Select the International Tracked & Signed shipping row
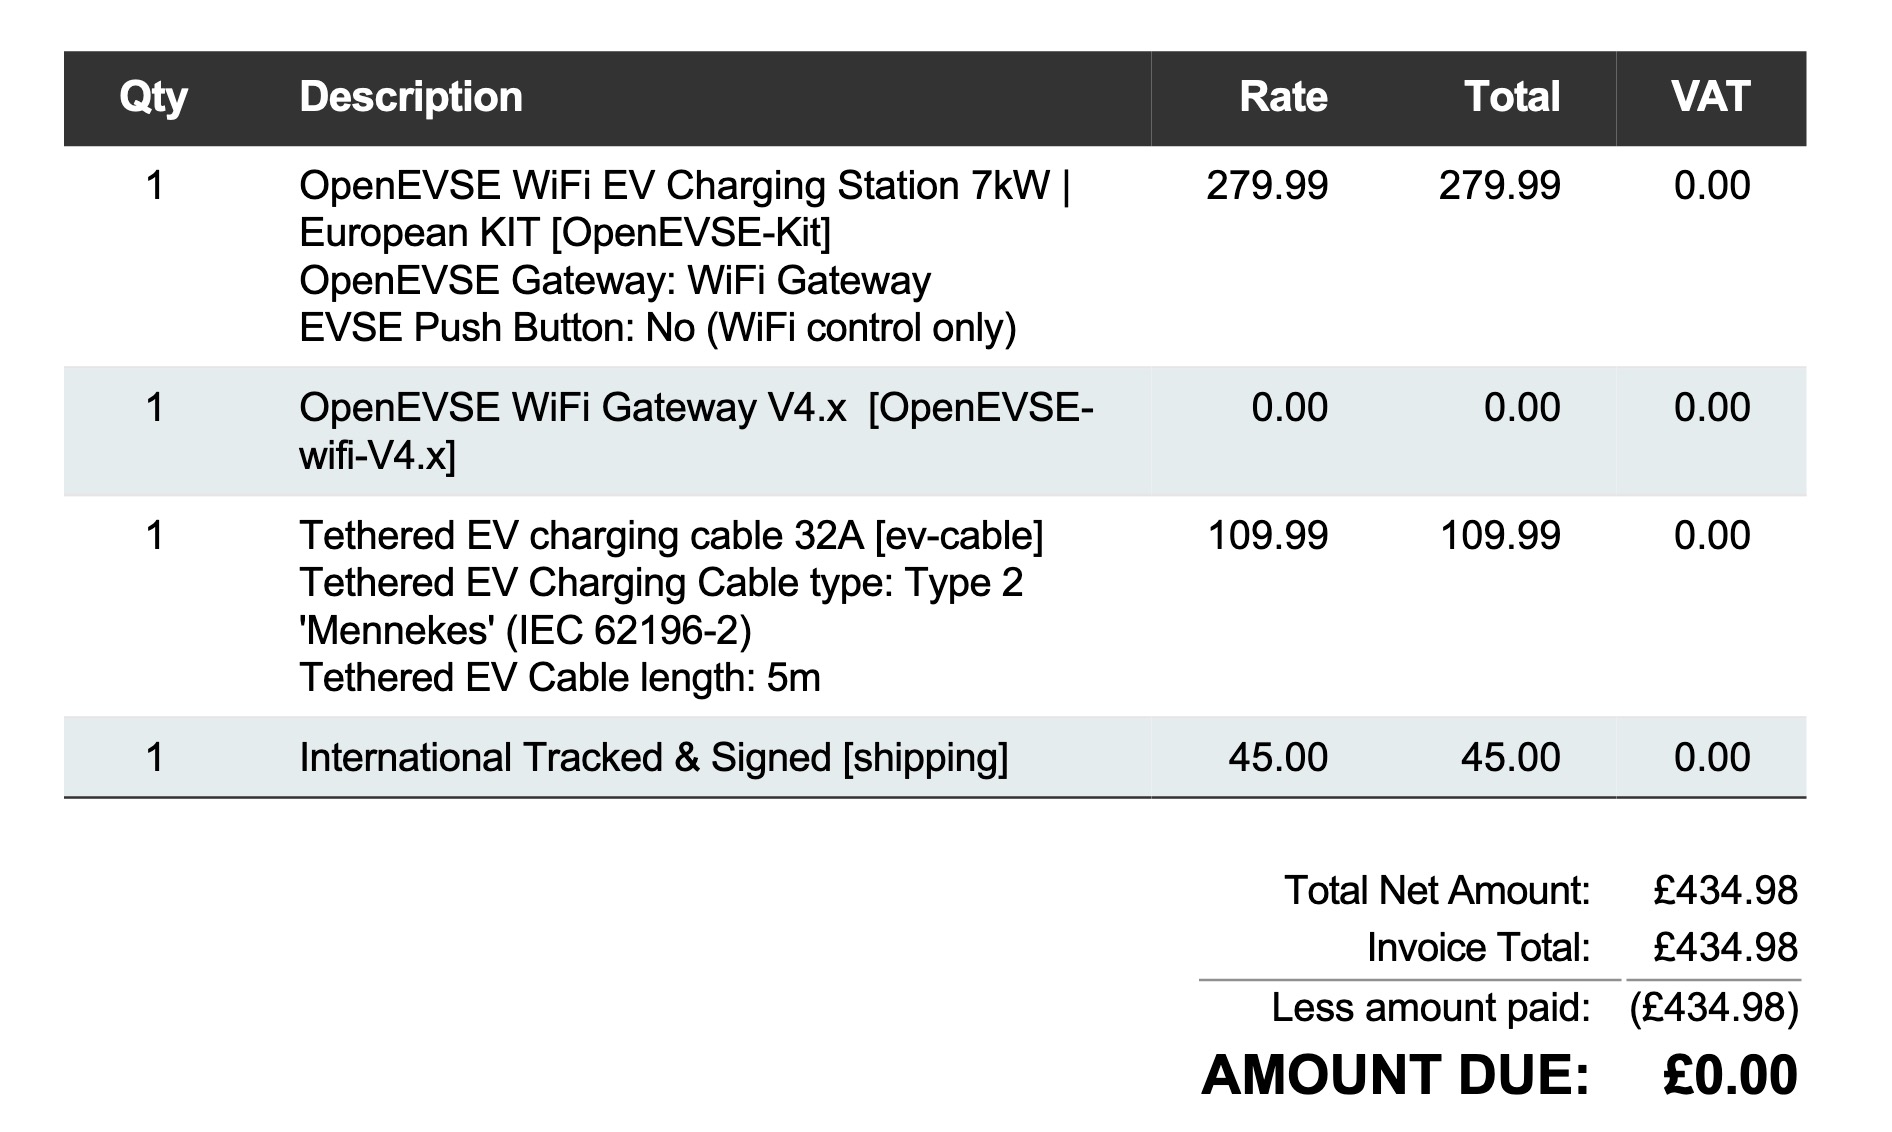 935,757
